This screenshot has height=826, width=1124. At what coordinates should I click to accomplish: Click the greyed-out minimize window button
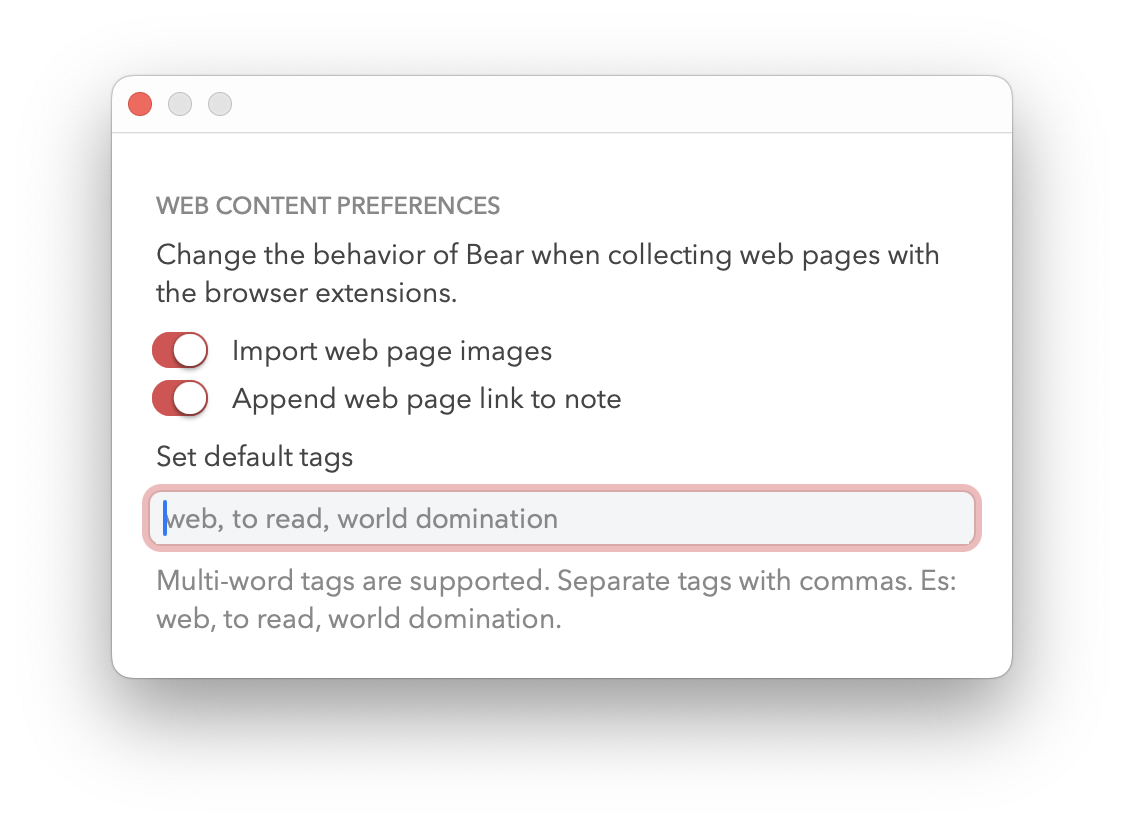click(x=180, y=104)
